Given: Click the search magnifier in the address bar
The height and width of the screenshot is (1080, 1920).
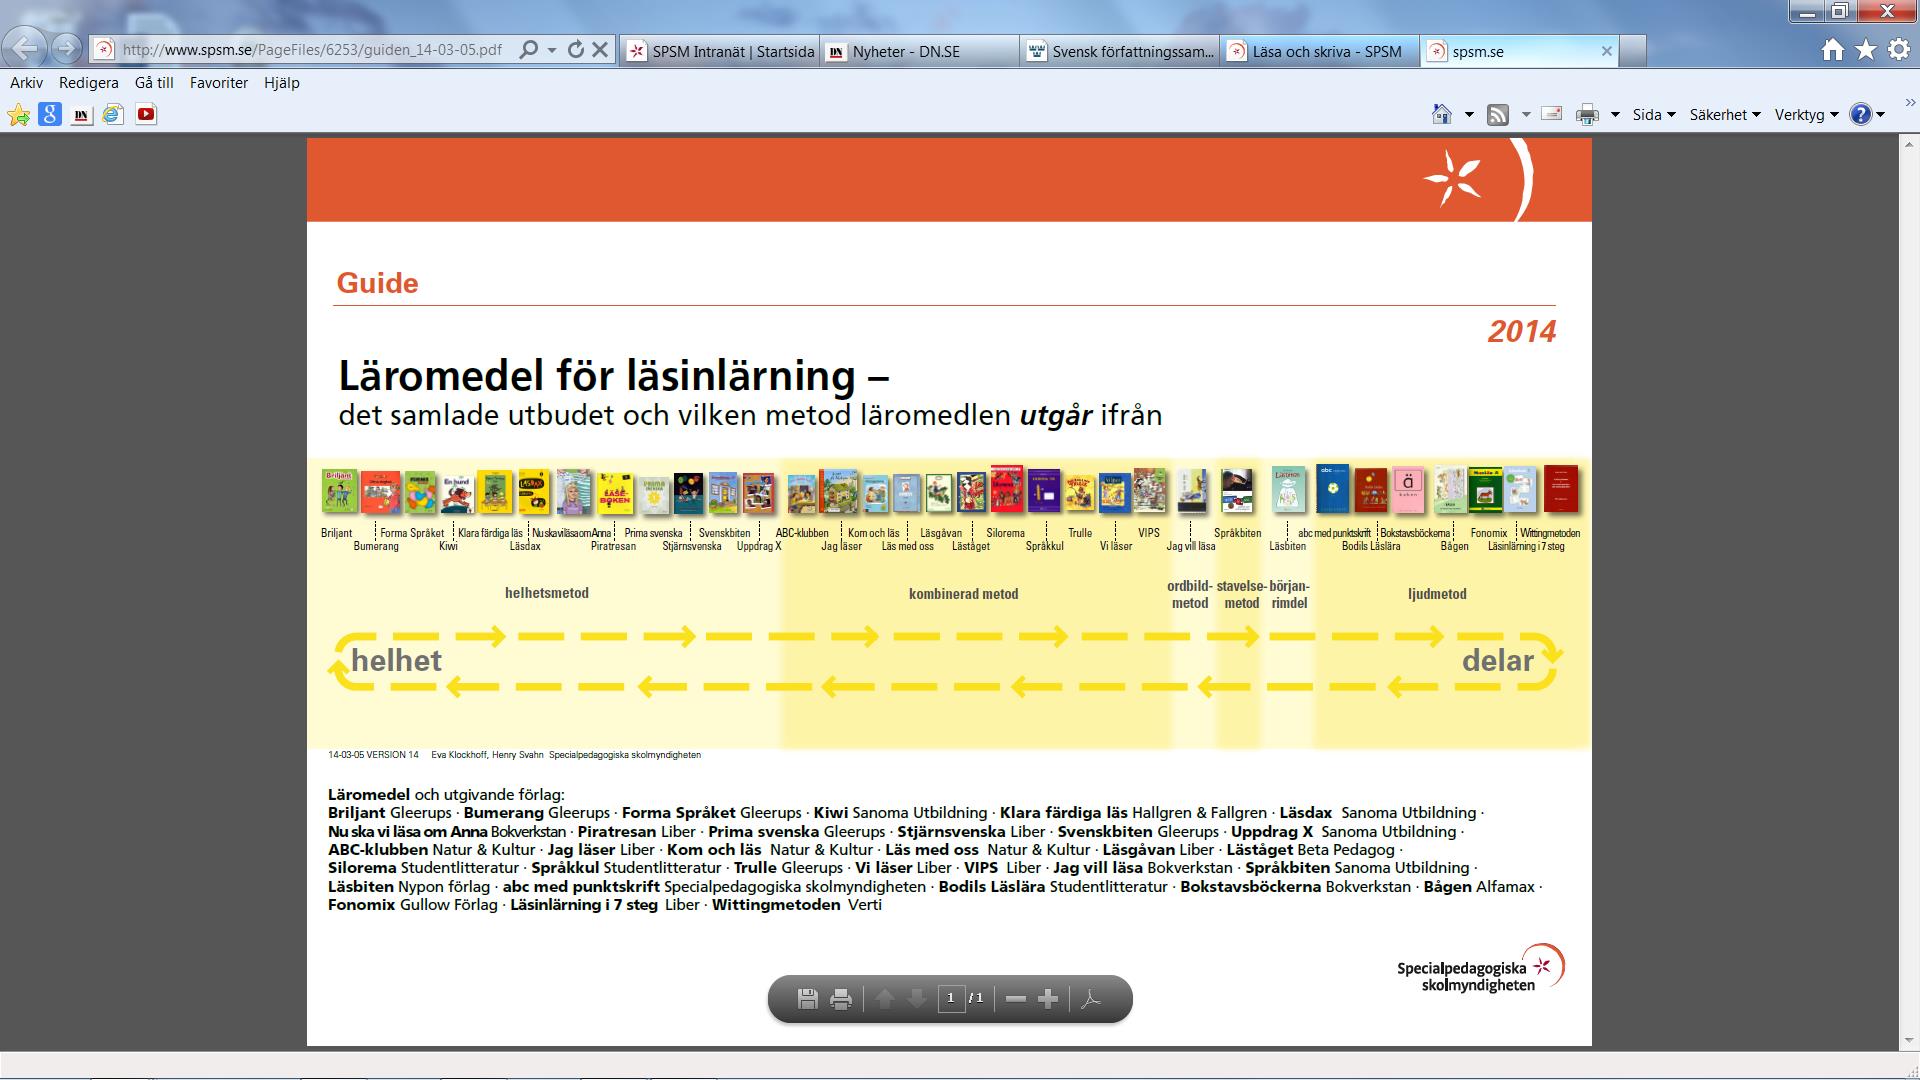Looking at the screenshot, I should pyautogui.click(x=529, y=50).
